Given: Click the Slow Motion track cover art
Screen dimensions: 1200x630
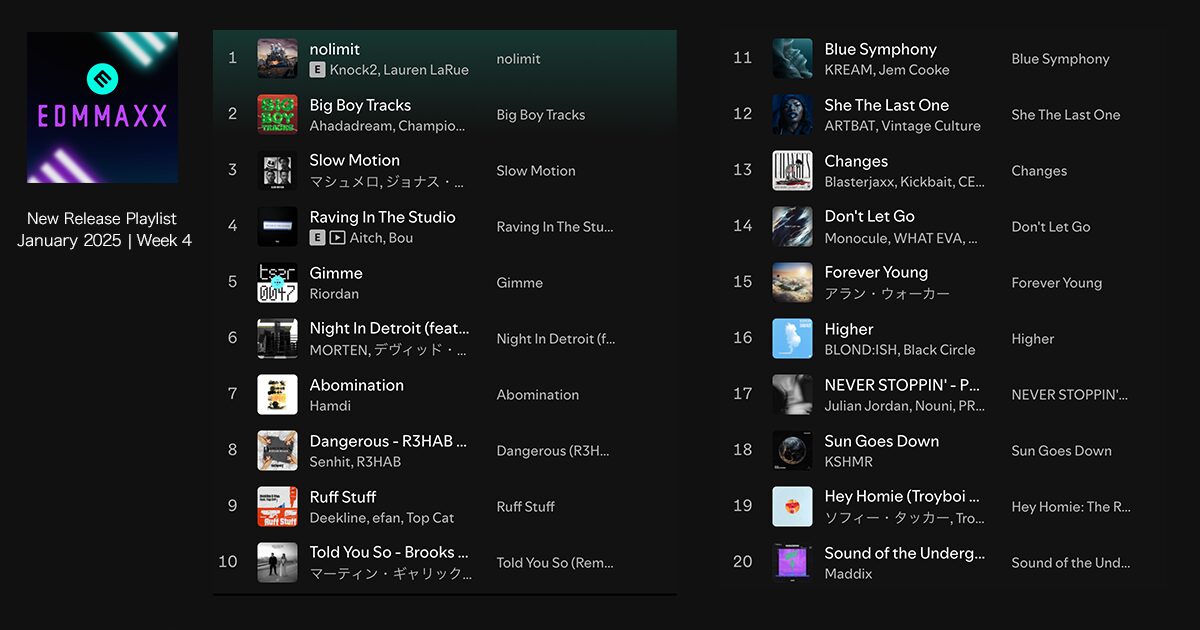Looking at the screenshot, I should pos(277,171).
